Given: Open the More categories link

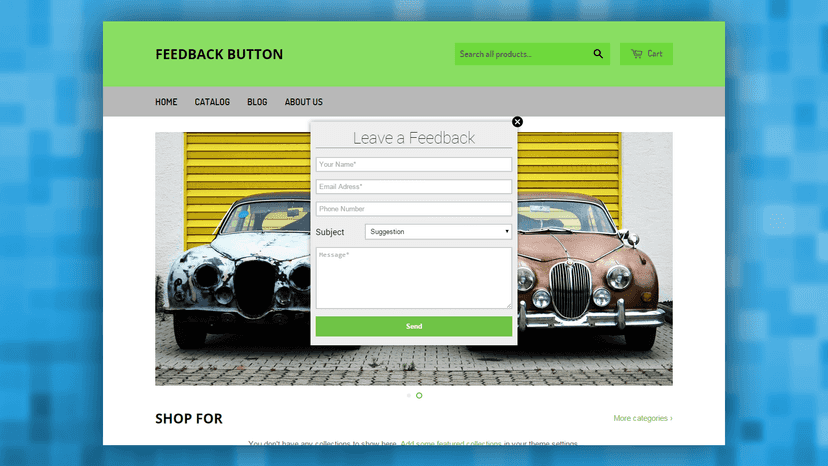Looking at the screenshot, I should tap(643, 418).
